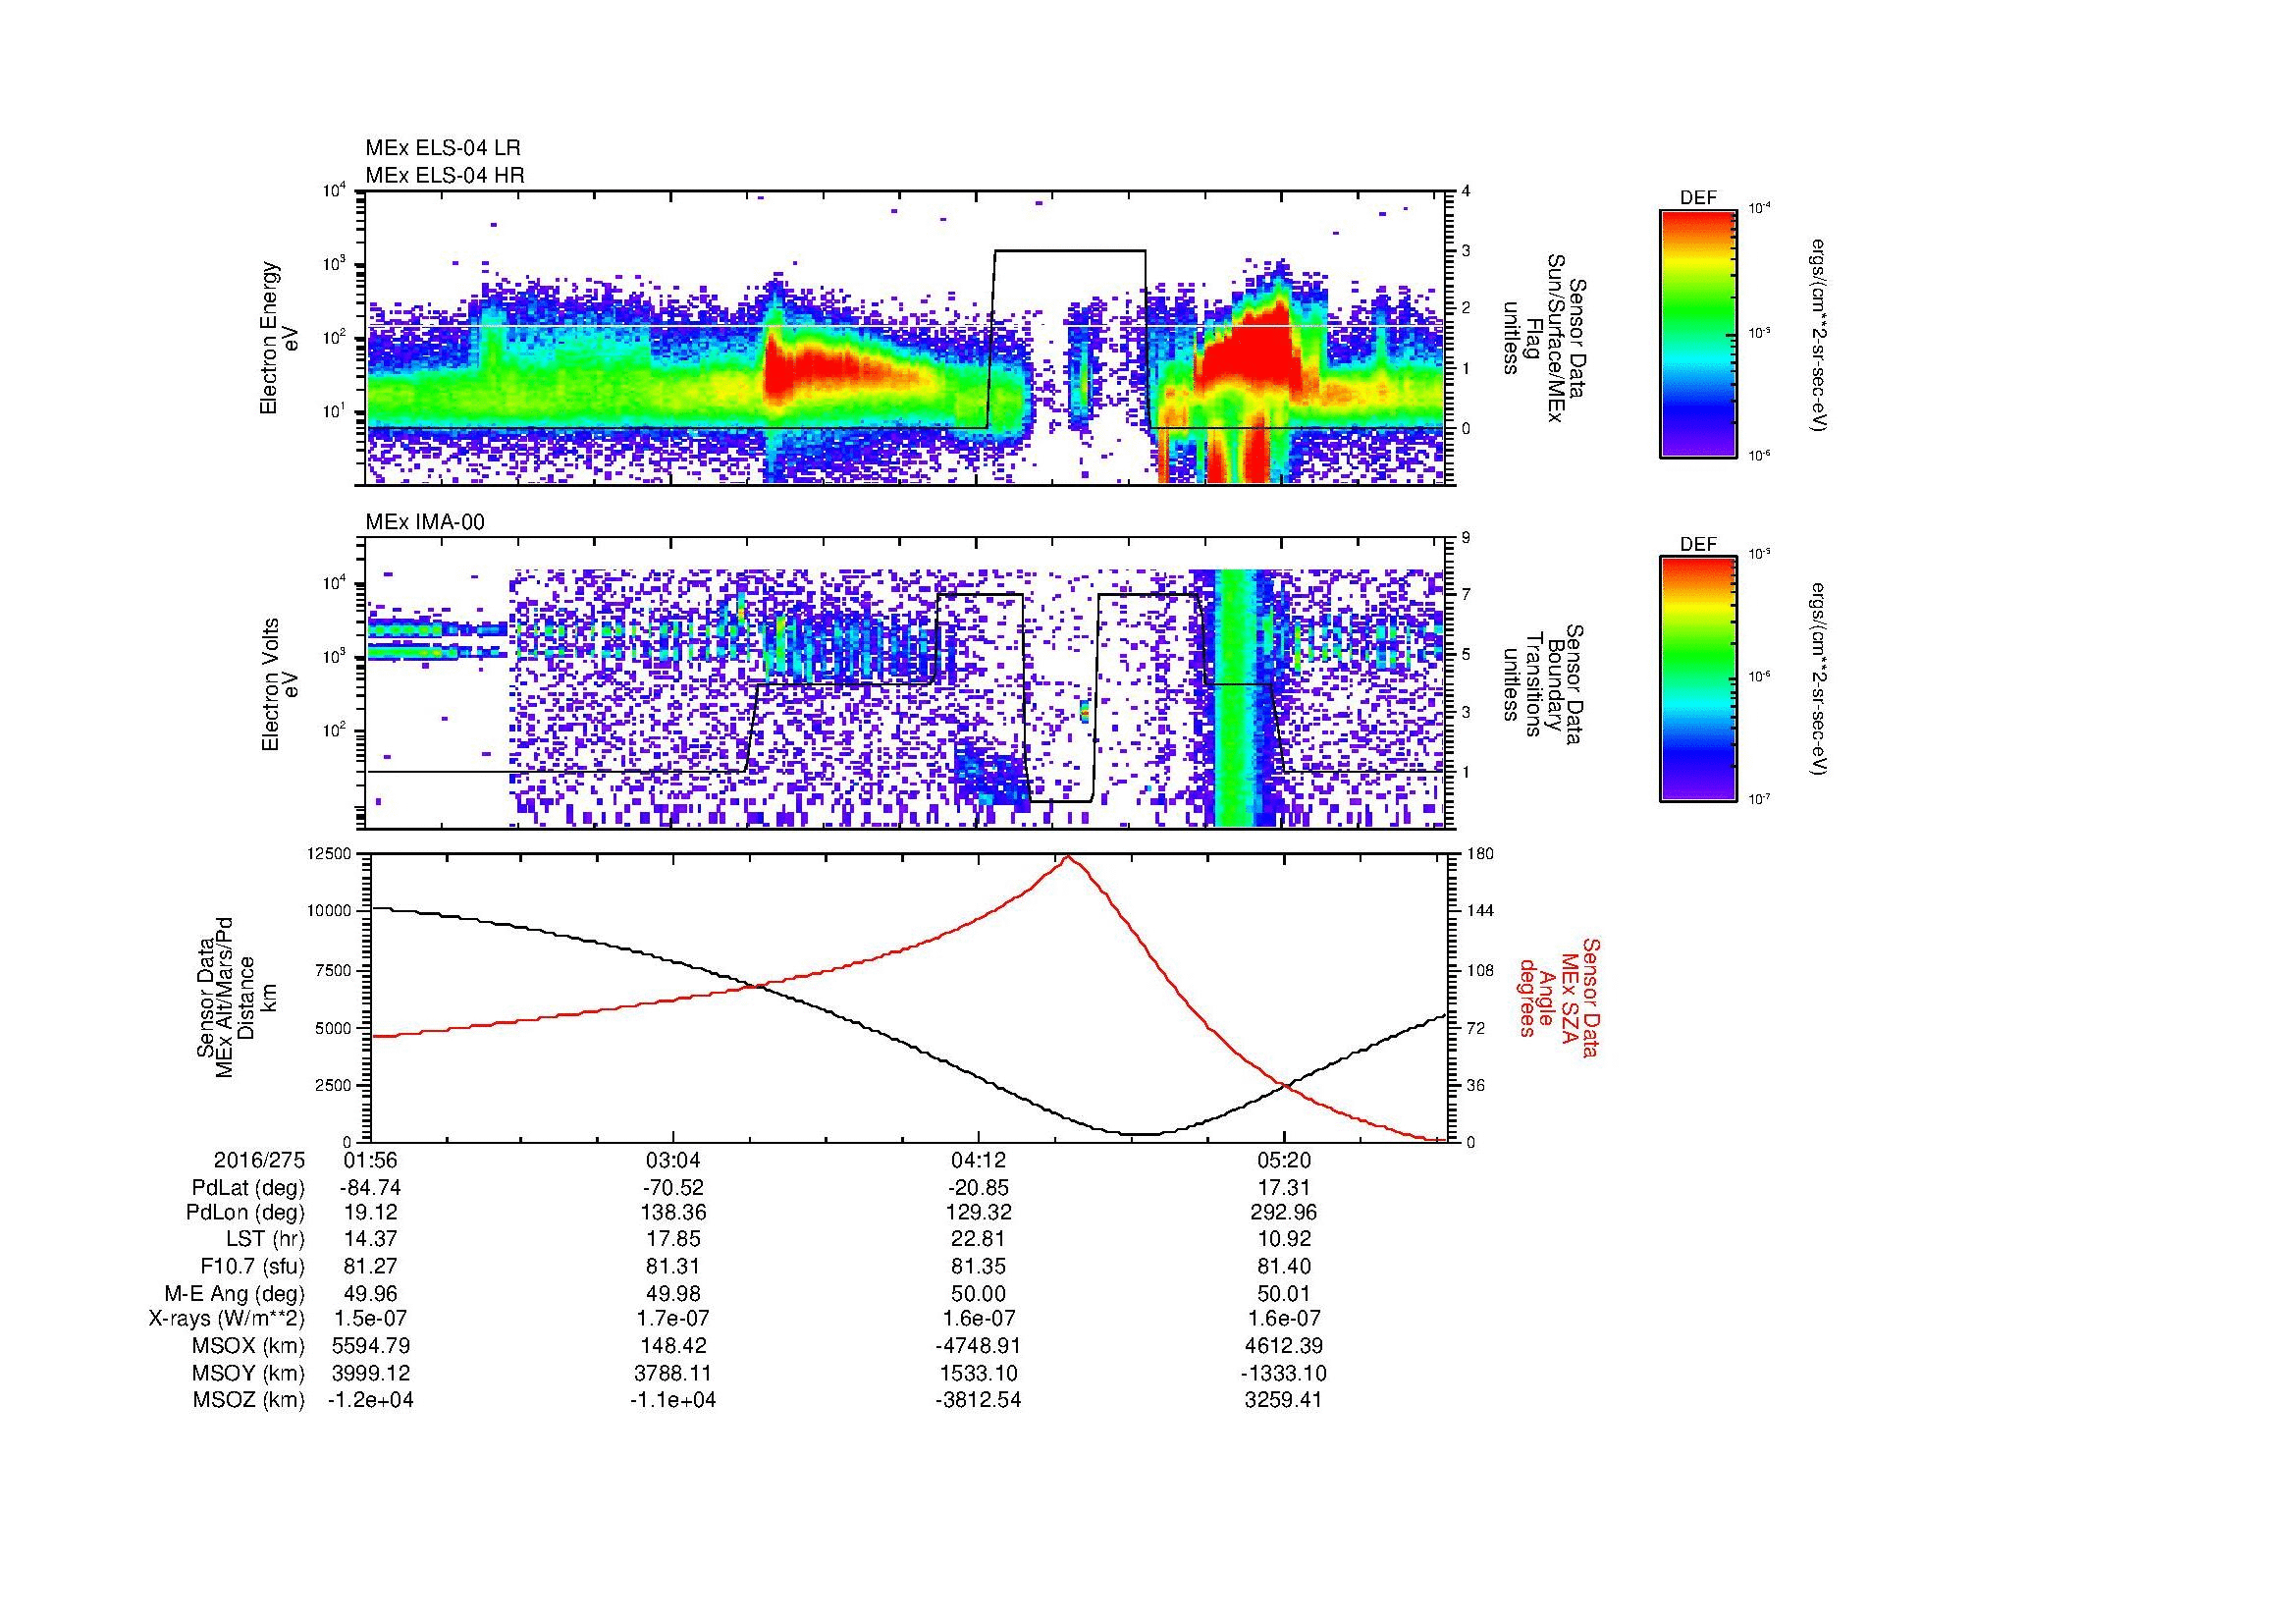Click the 'MEx ELS-04 HR' panel title
This screenshot has height=1623, width=2296.
click(445, 175)
